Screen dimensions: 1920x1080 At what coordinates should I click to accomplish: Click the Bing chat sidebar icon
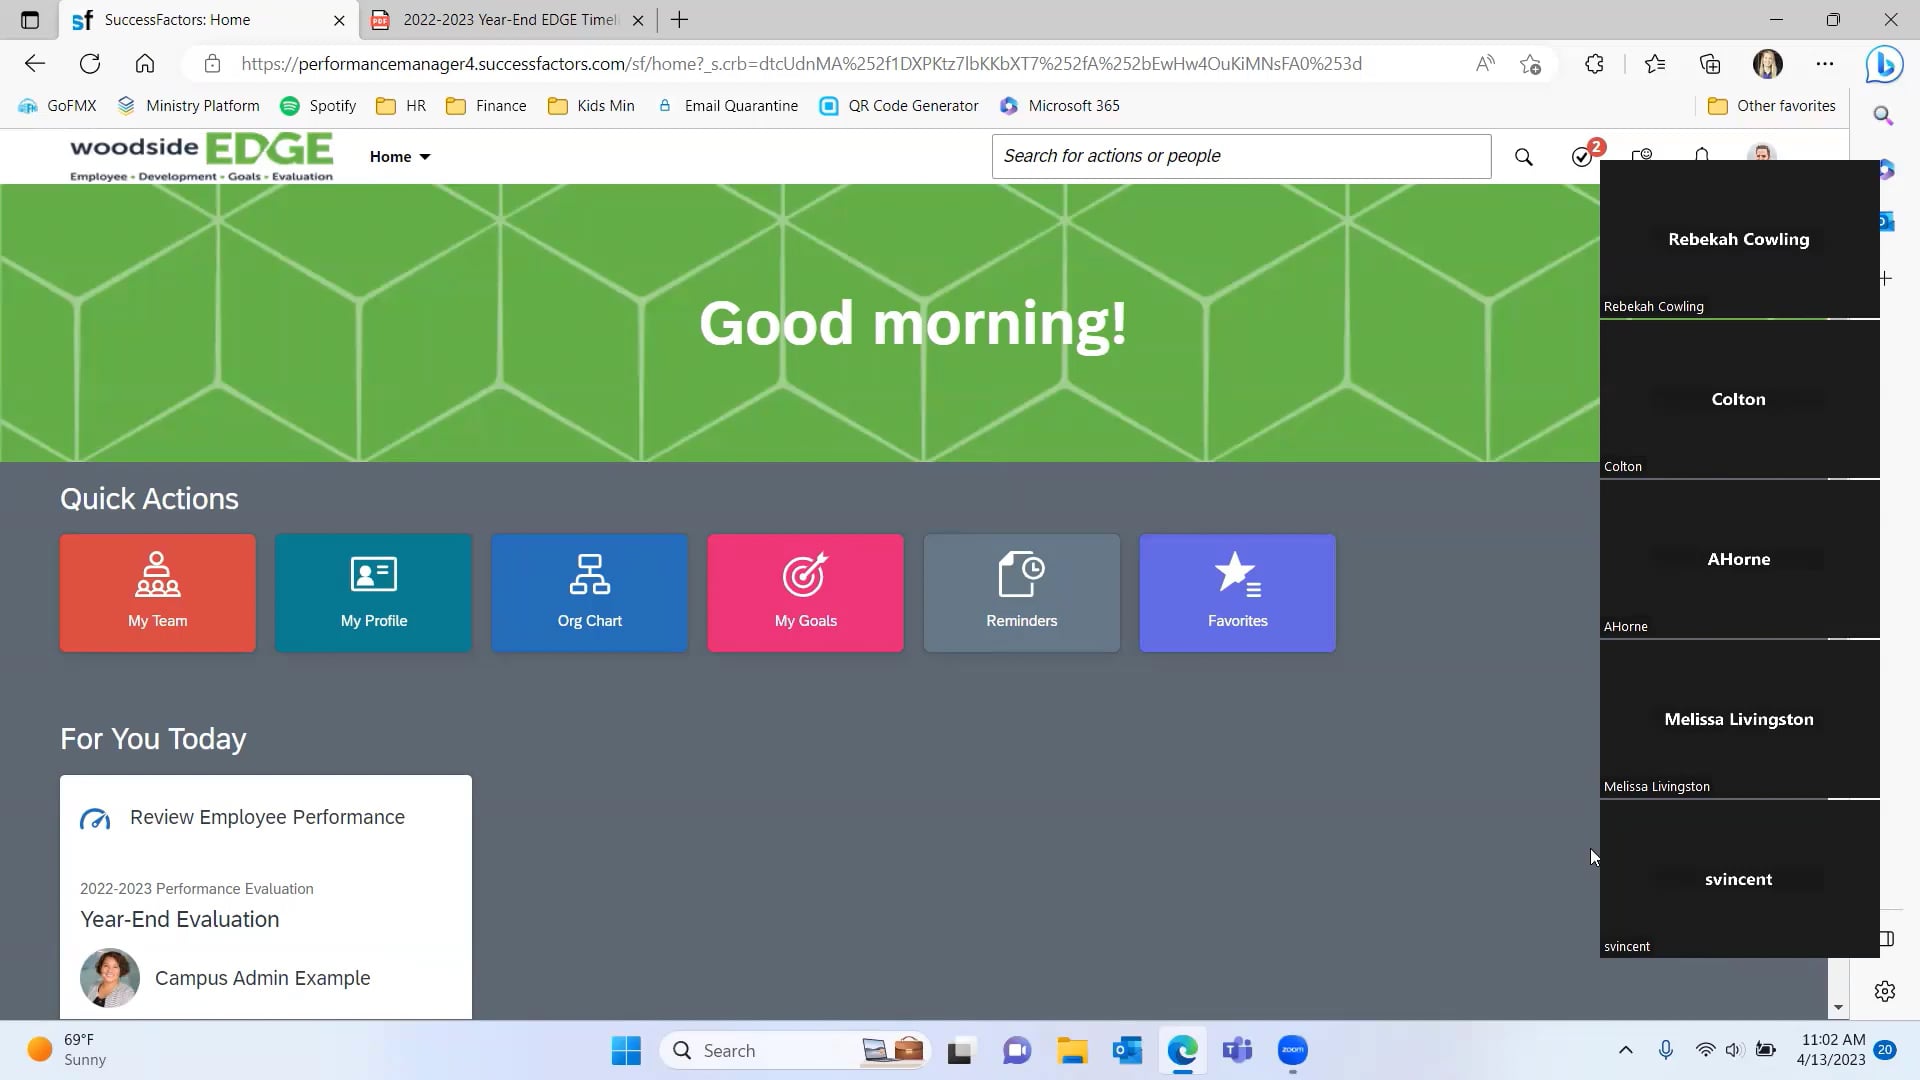point(1884,65)
